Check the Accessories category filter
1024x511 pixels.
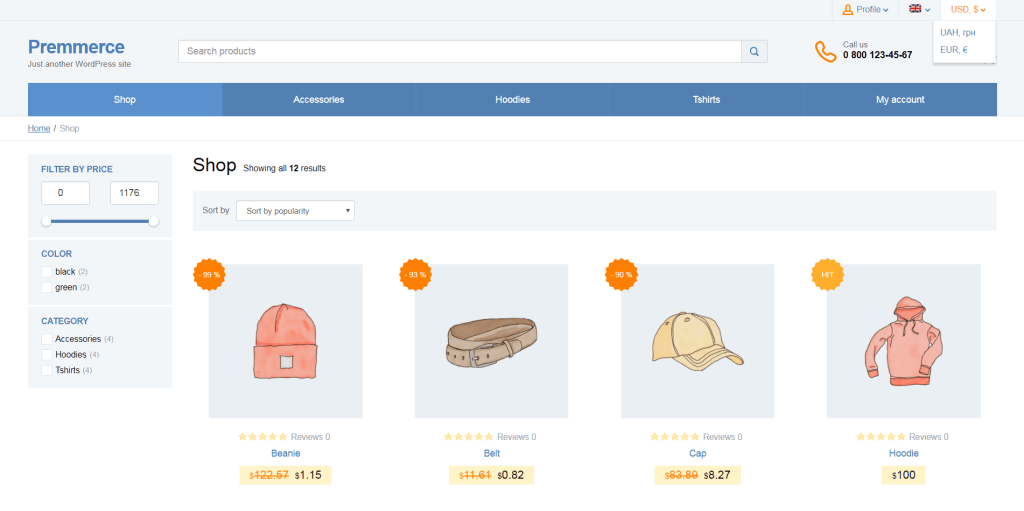[x=46, y=339]
